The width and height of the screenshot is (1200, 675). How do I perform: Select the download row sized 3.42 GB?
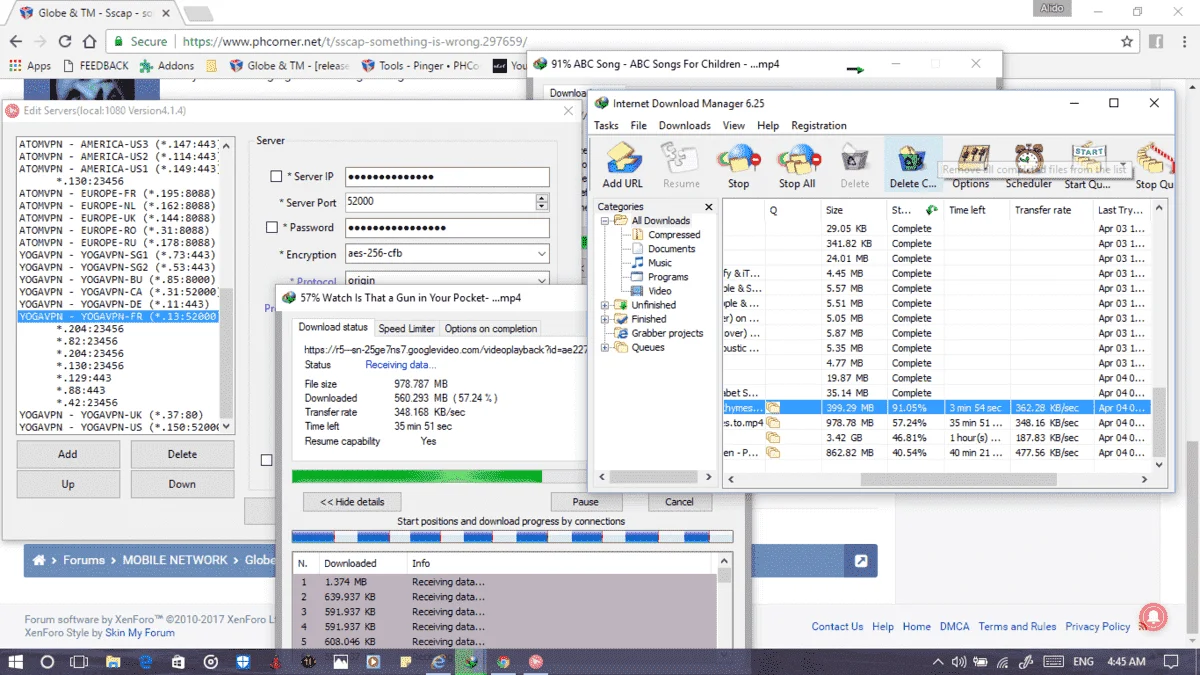tap(936, 438)
